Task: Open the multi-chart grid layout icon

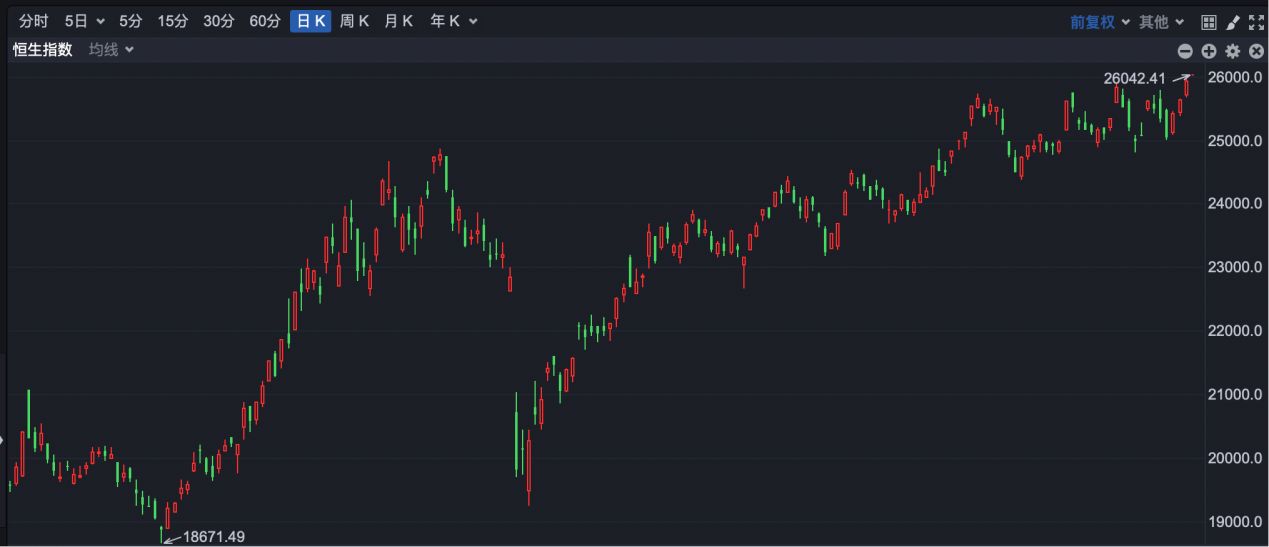Action: [1209, 22]
